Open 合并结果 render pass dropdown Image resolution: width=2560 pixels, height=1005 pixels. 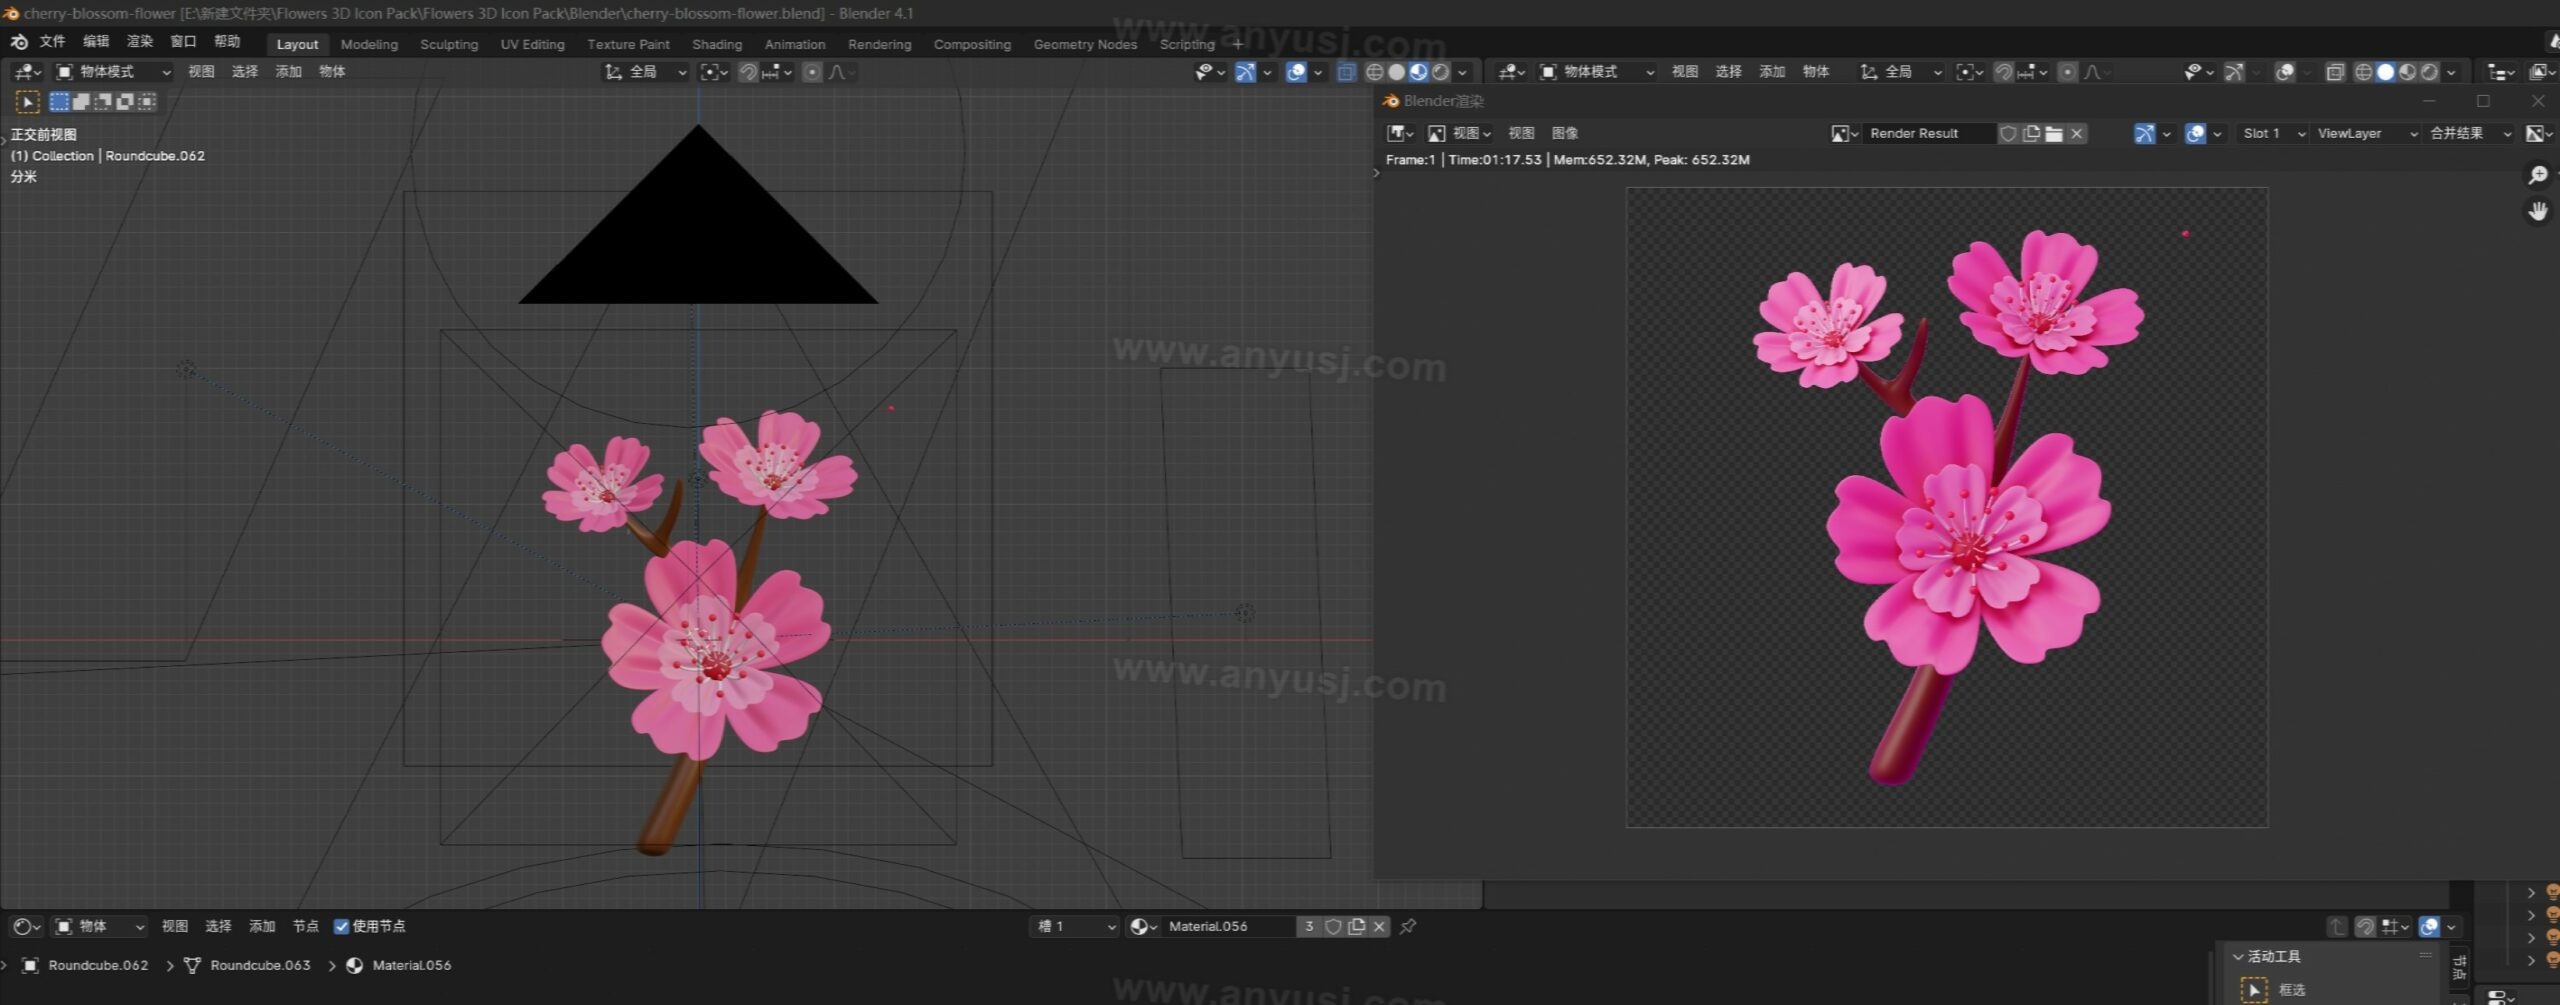pyautogui.click(x=2470, y=133)
